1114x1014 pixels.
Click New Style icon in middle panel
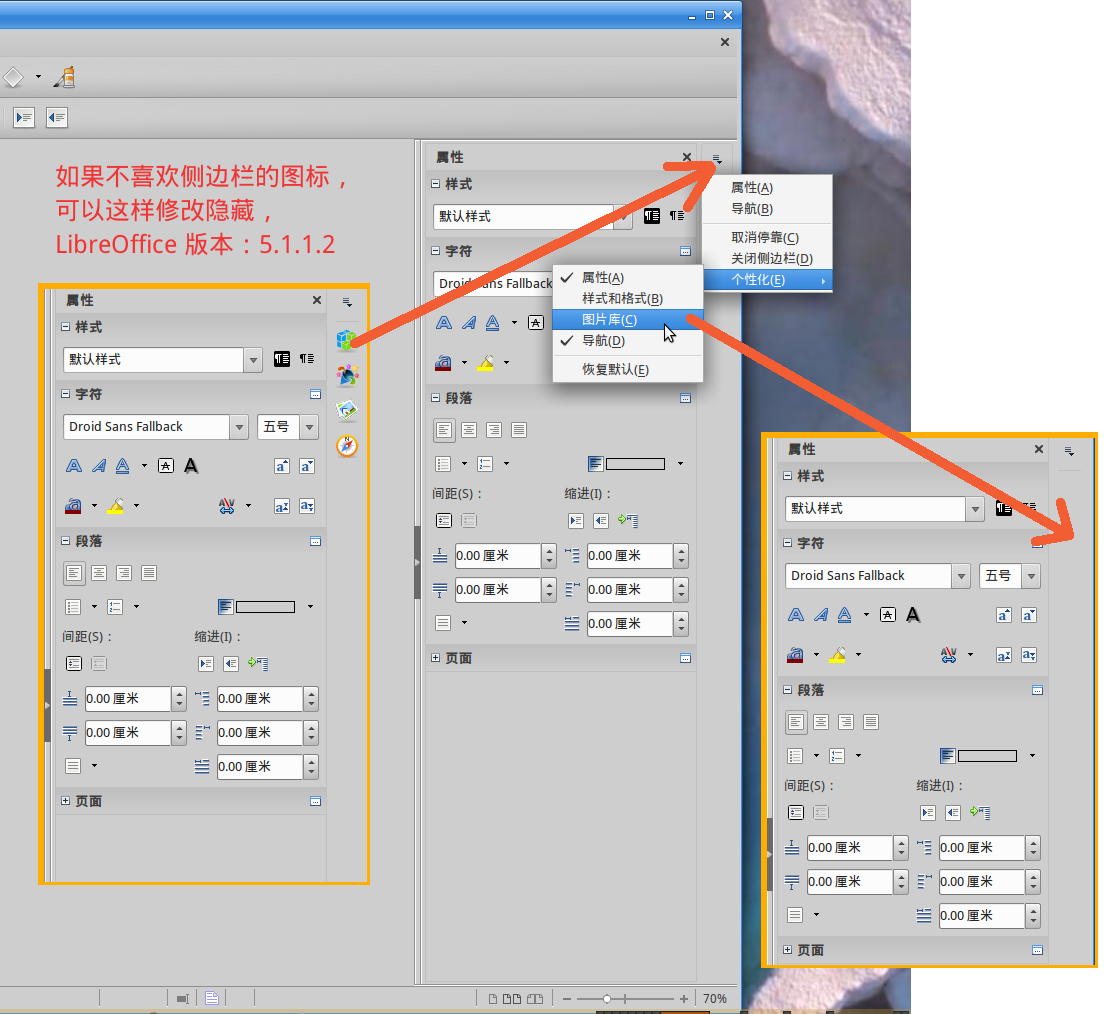click(651, 216)
